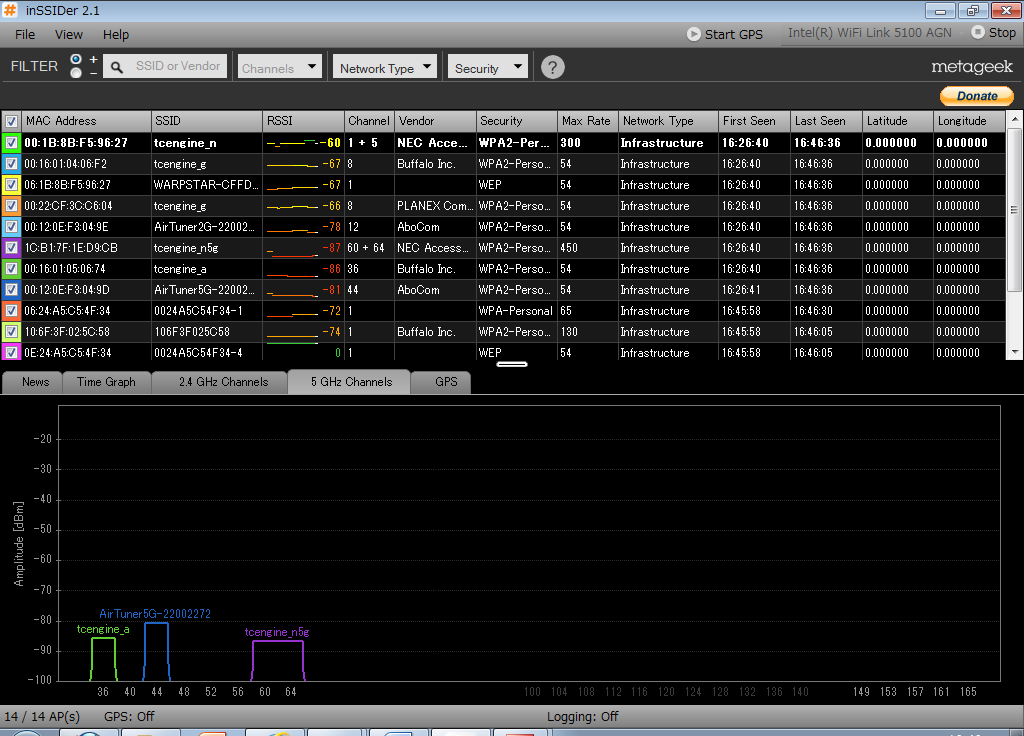This screenshot has width=1024, height=736.
Task: Sort table by Security column header
Action: click(517, 121)
